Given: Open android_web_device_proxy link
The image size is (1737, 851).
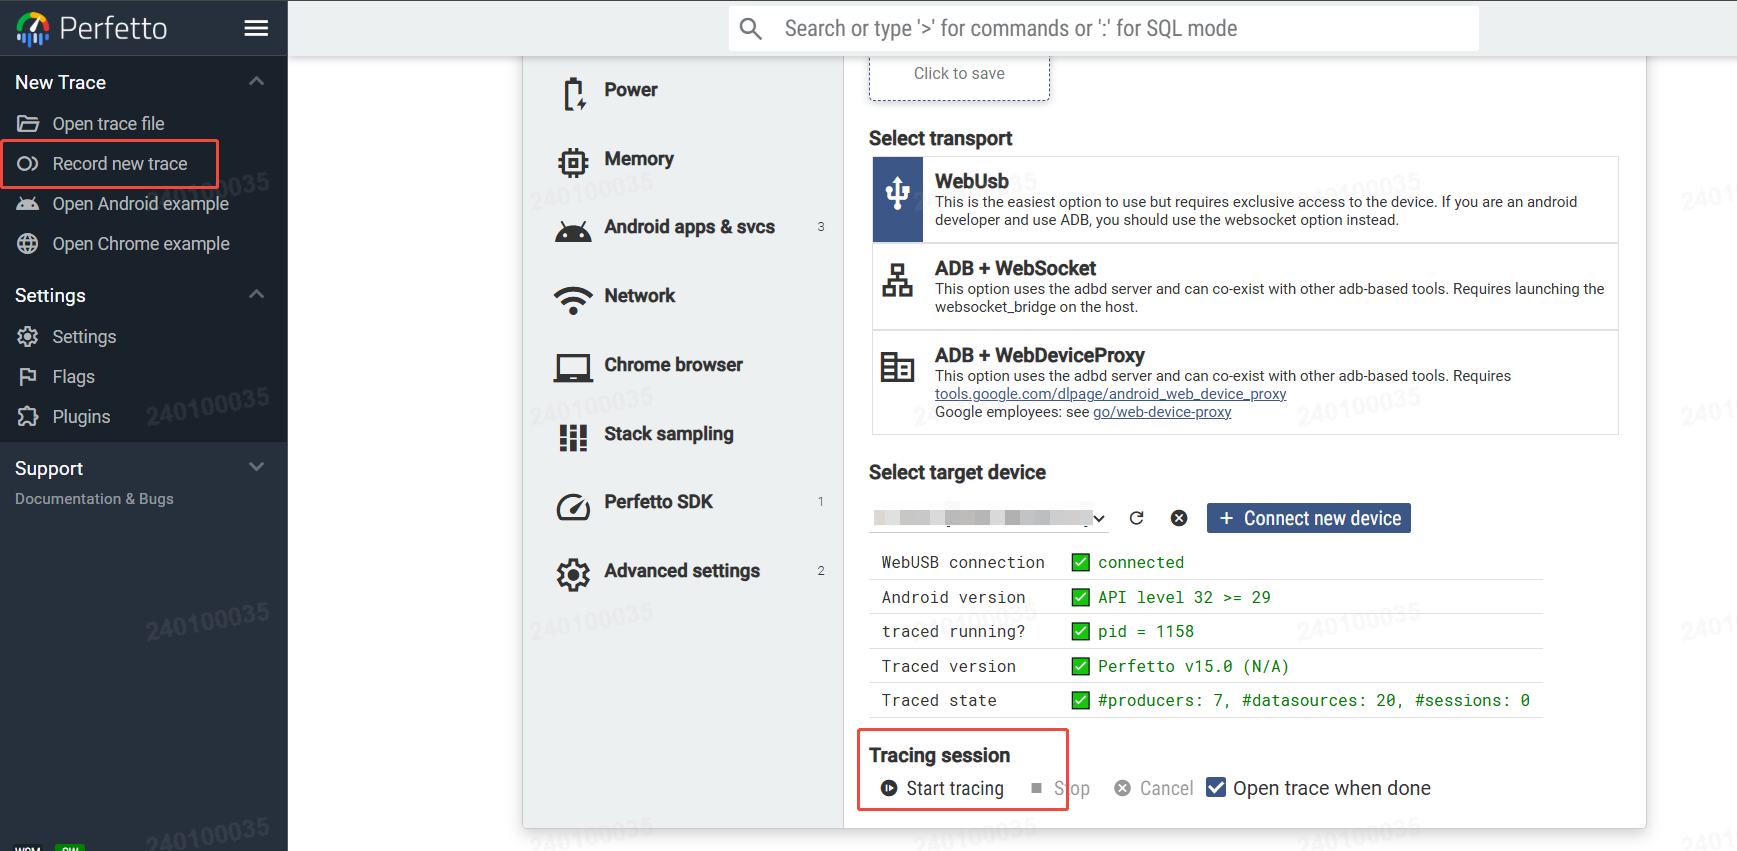Looking at the screenshot, I should 1110,394.
